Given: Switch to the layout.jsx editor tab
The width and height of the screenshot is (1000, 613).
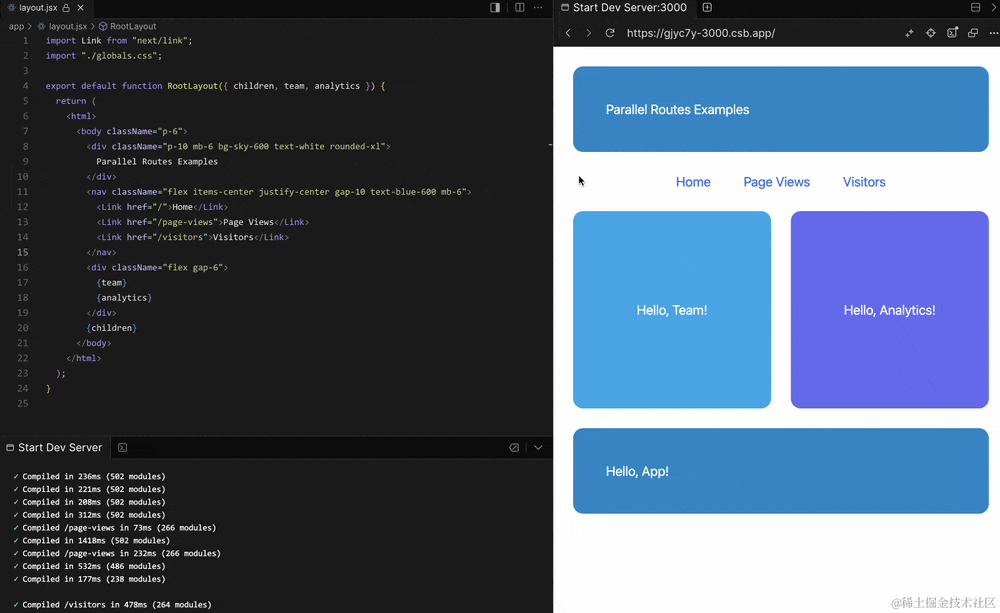Looking at the screenshot, I should pyautogui.click(x=40, y=7).
